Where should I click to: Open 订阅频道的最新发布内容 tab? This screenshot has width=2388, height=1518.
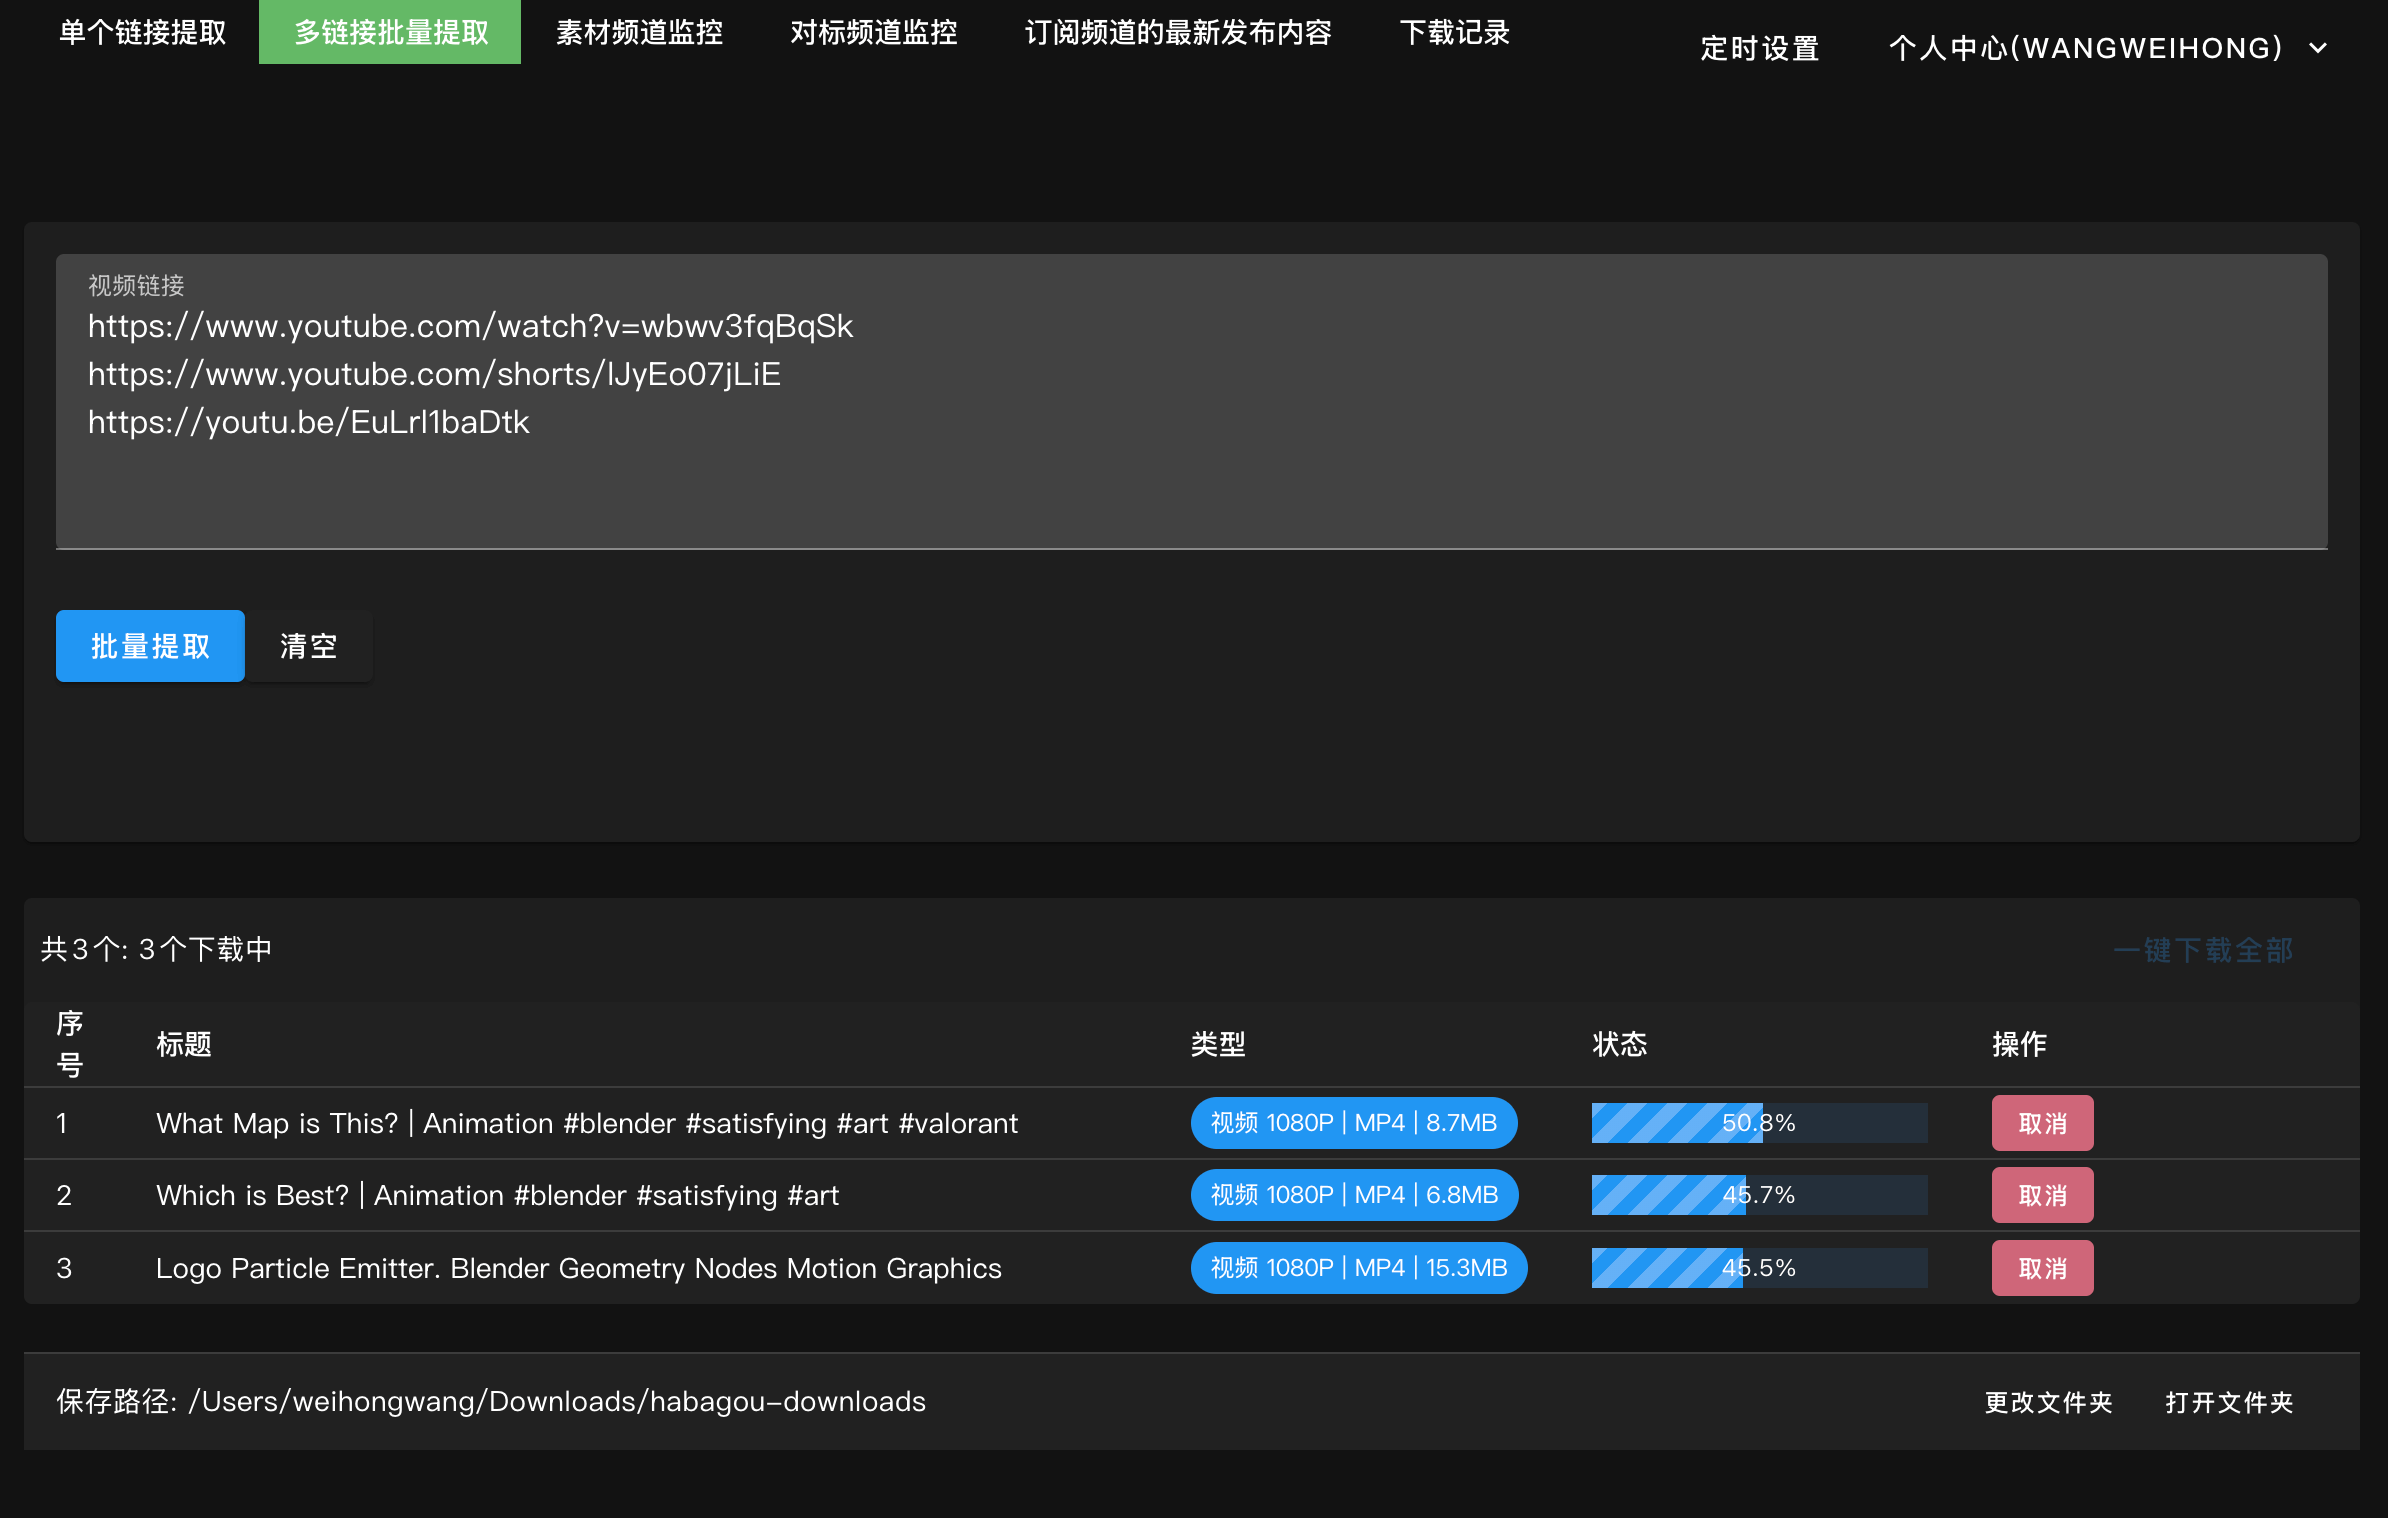pyautogui.click(x=1177, y=32)
